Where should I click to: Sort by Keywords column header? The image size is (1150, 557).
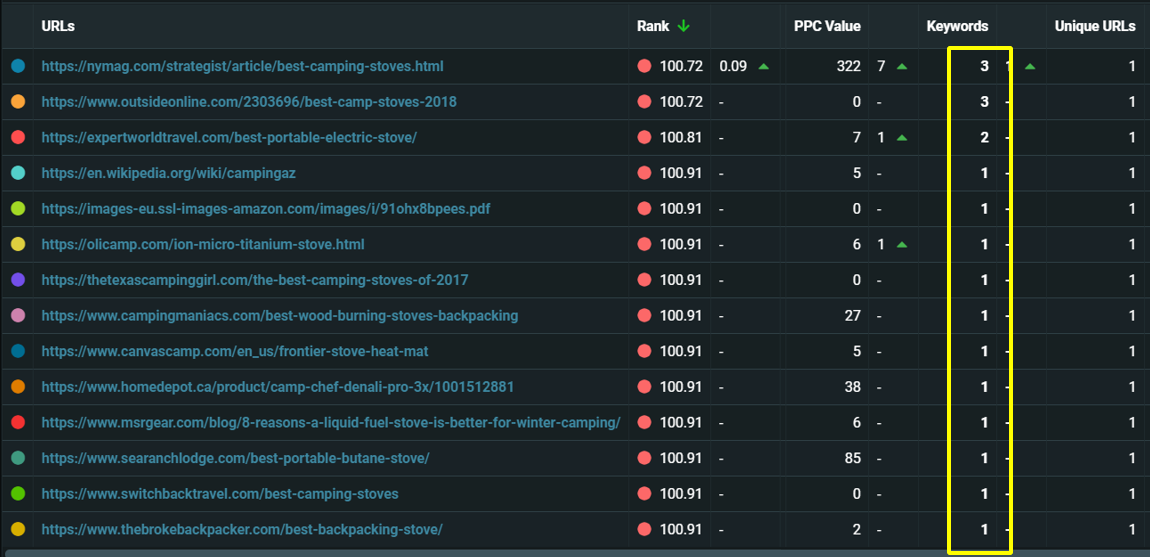957,26
